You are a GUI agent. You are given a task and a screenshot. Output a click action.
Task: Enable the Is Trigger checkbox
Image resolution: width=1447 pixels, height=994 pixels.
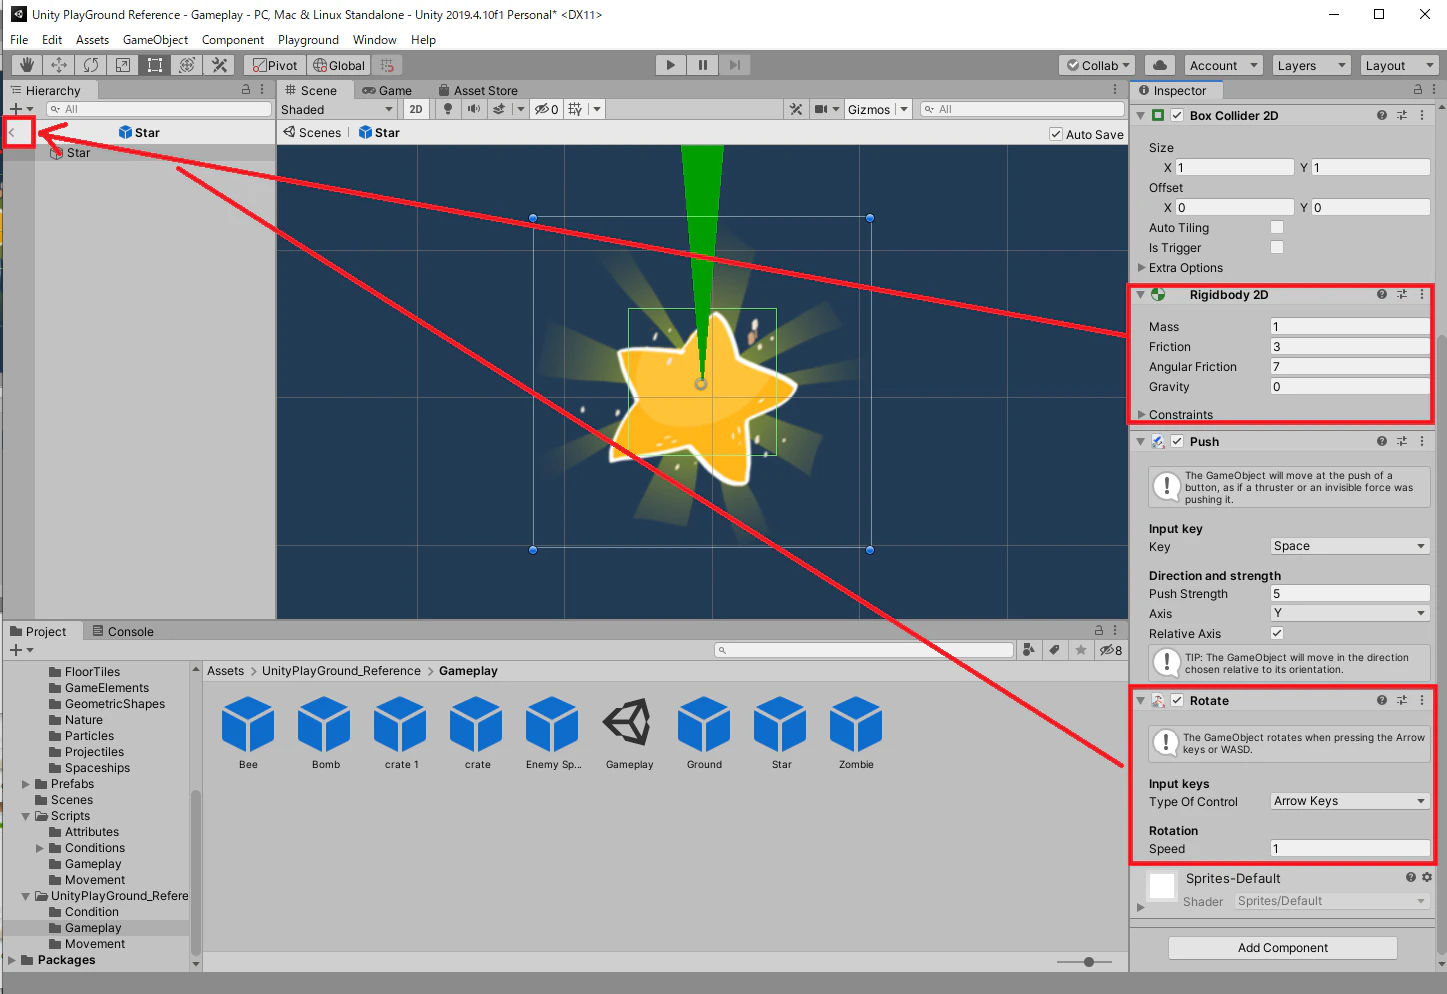[x=1277, y=247]
